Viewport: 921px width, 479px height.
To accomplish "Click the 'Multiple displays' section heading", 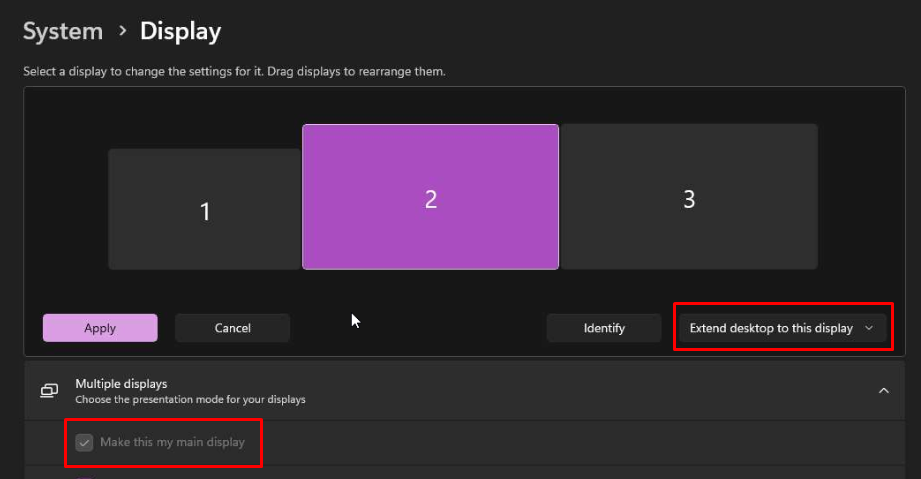I will (121, 383).
